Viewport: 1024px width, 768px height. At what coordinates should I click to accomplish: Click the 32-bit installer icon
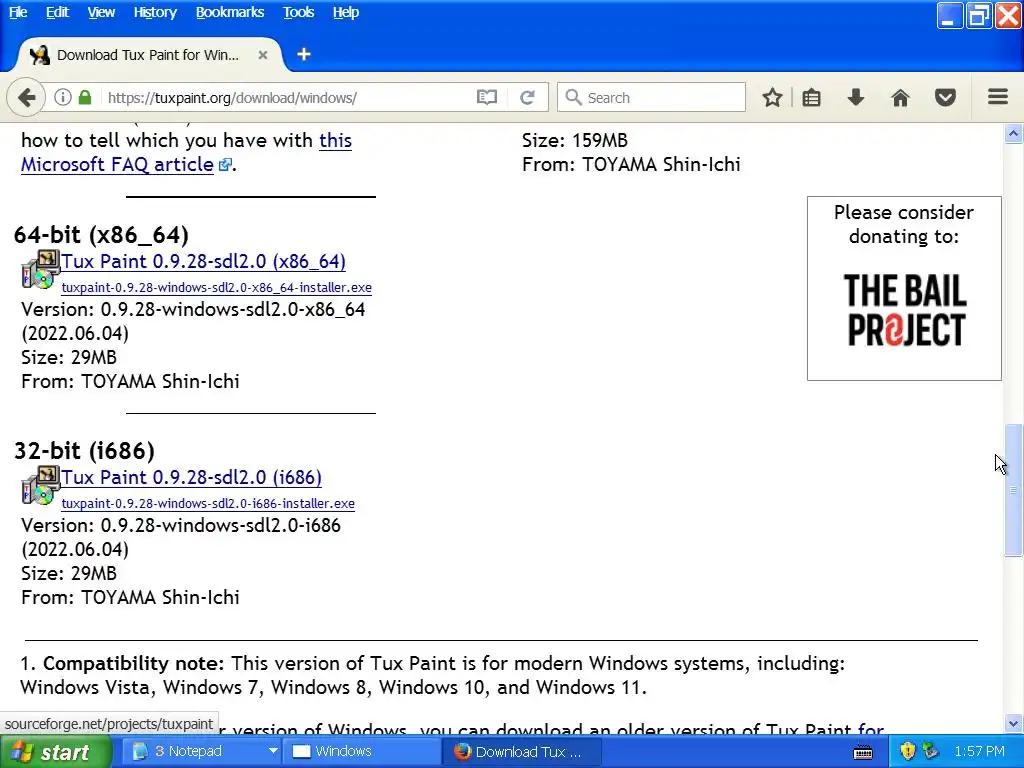pos(40,485)
